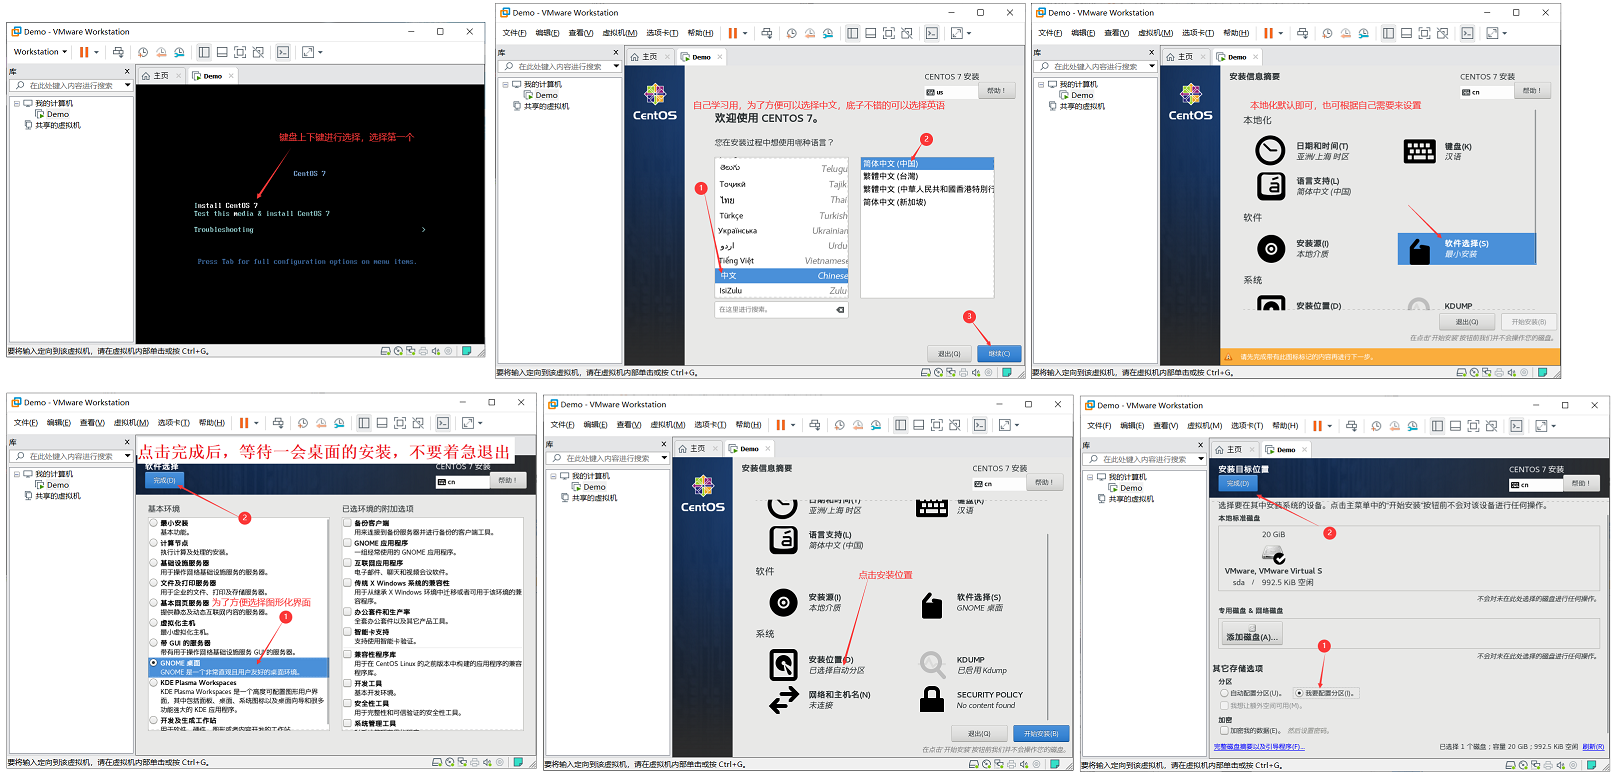Open console view icon in language selection window
This screenshot has width=1617, height=777.
932,33
